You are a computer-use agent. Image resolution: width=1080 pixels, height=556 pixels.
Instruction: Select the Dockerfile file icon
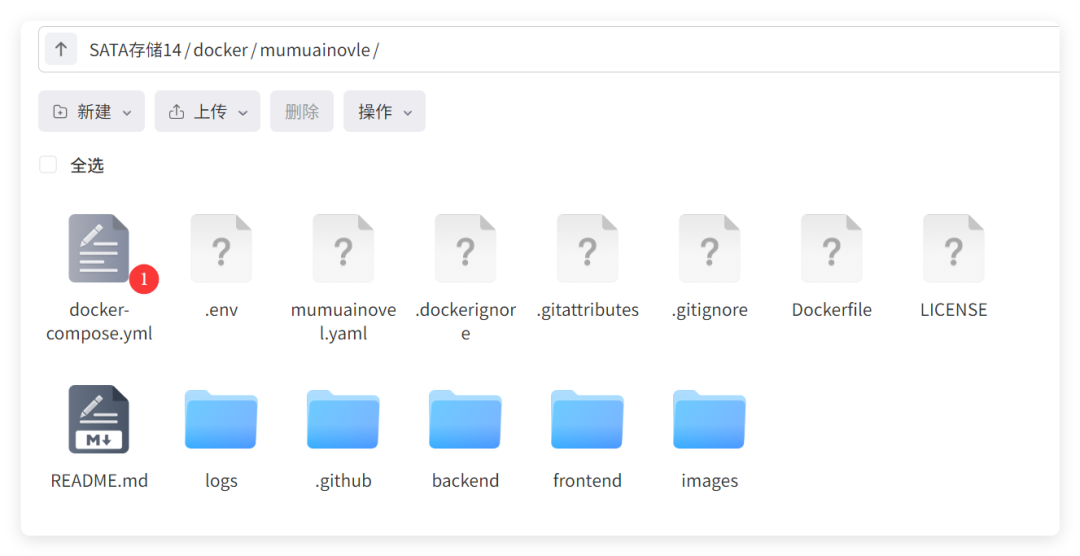coord(831,248)
